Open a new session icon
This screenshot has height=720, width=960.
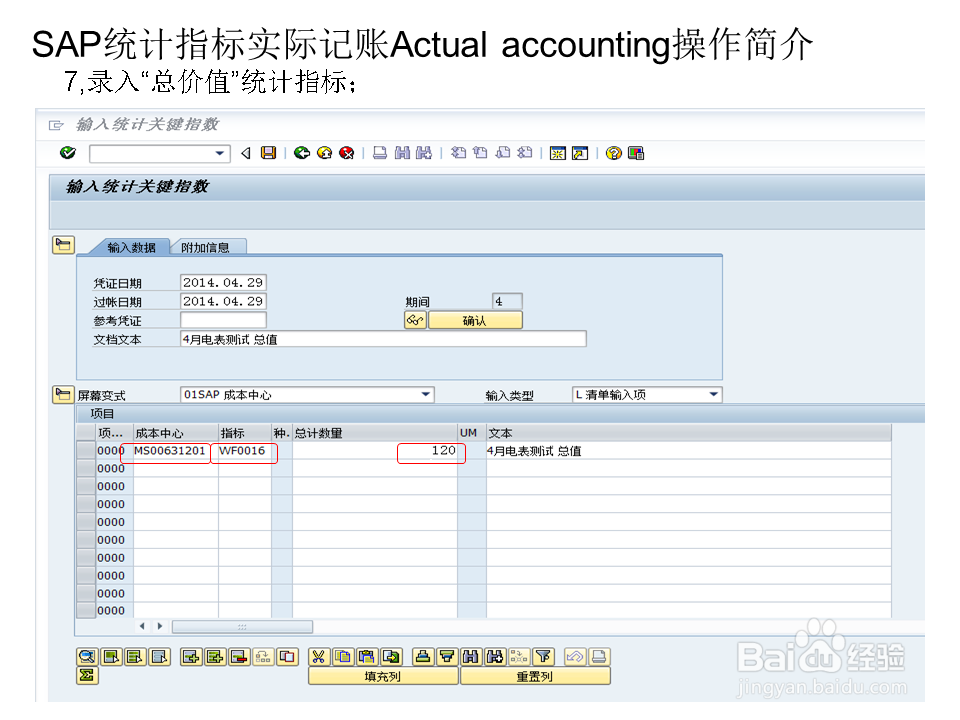[557, 152]
